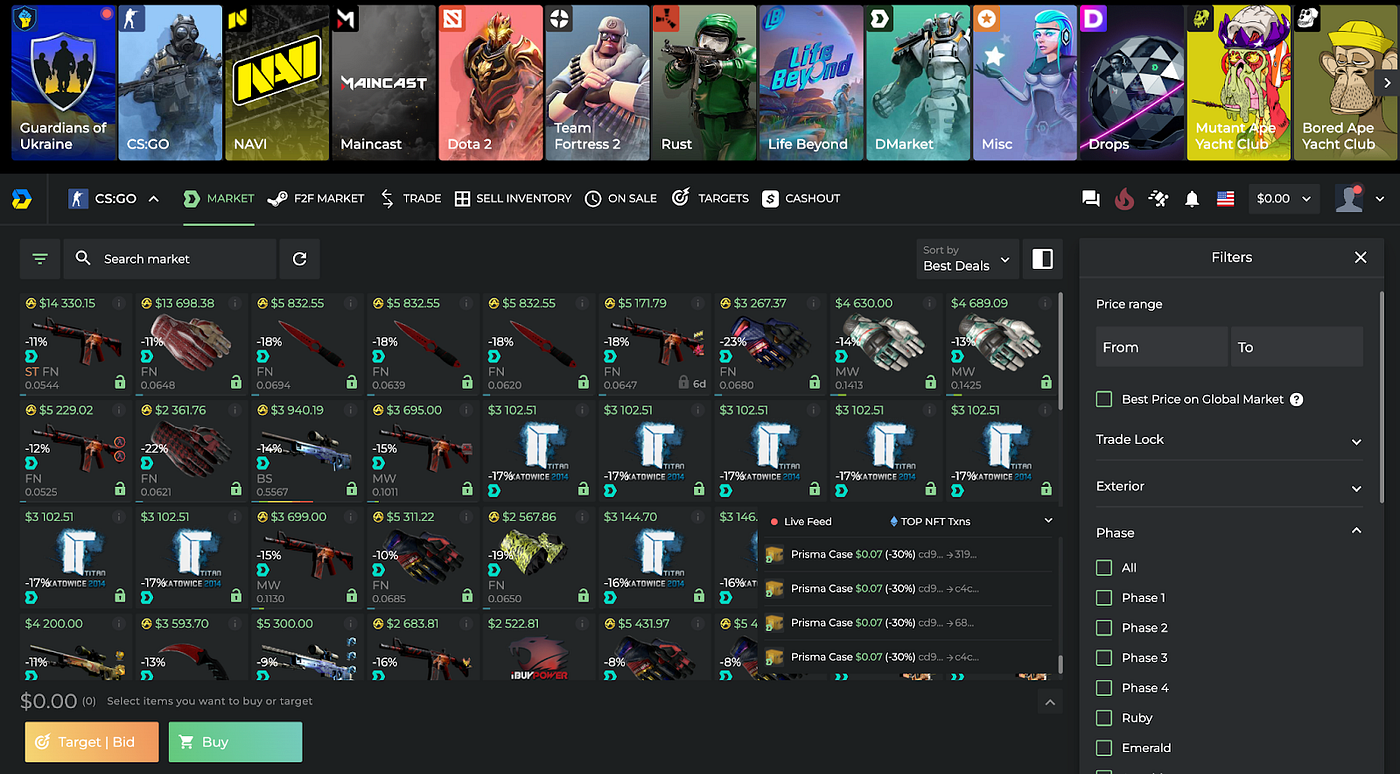Viewport: 1400px width, 774px height.
Task: Check the Phase 3 filter
Action: (1104, 657)
